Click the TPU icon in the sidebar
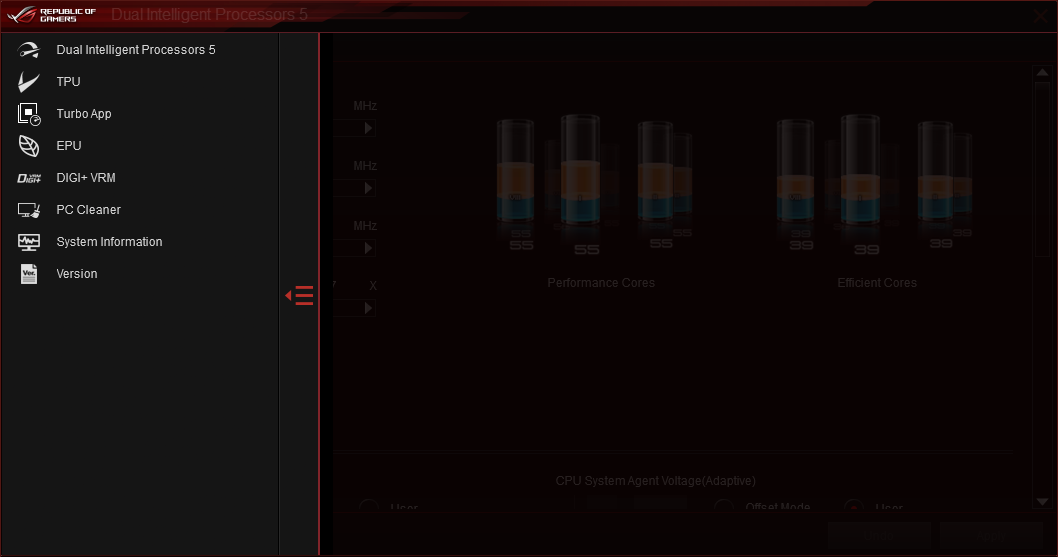Image resolution: width=1058 pixels, height=557 pixels. click(x=28, y=82)
